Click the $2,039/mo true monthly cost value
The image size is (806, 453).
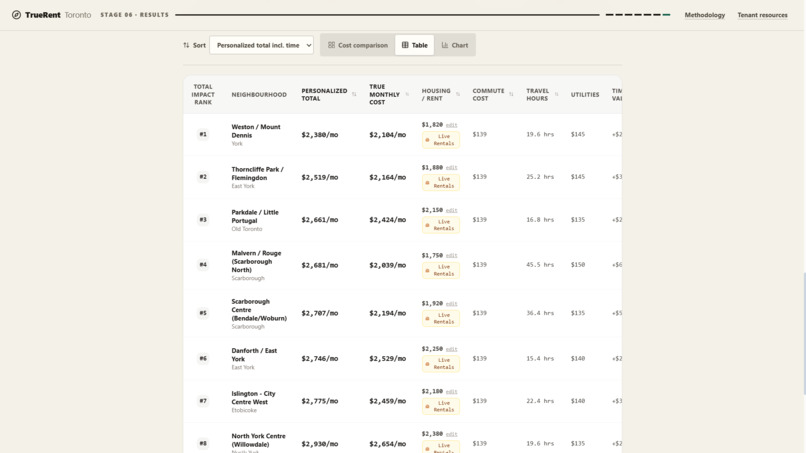coord(388,265)
